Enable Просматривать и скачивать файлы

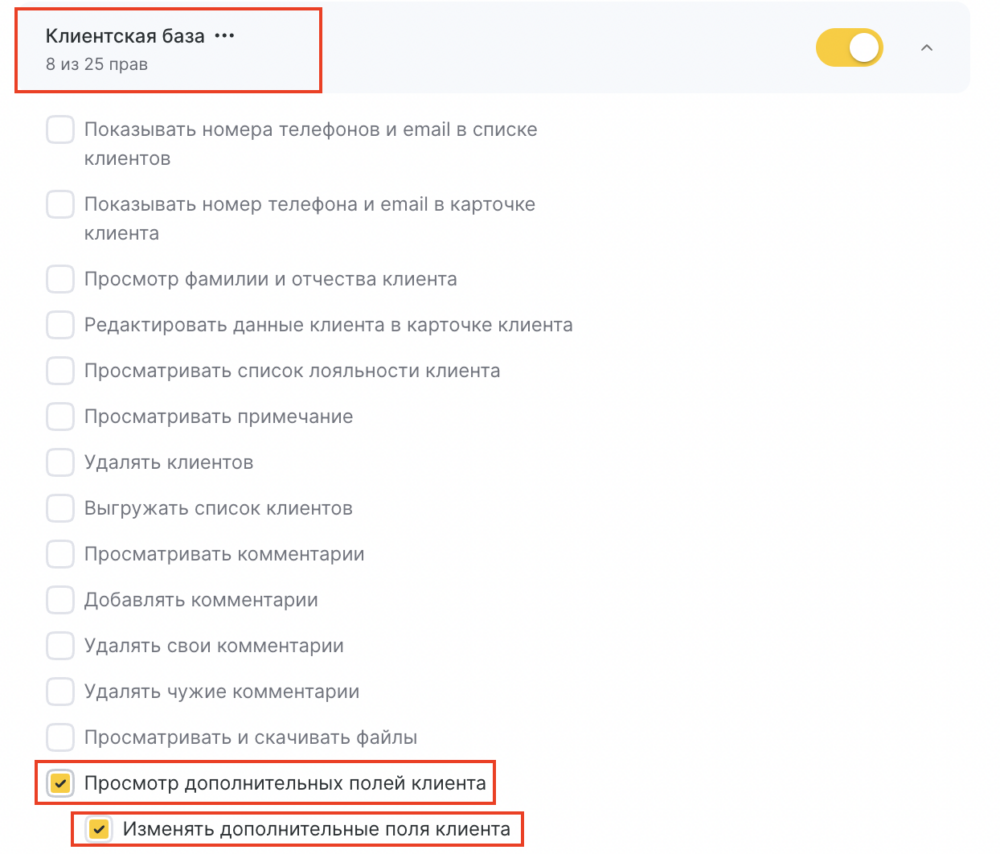(x=60, y=737)
